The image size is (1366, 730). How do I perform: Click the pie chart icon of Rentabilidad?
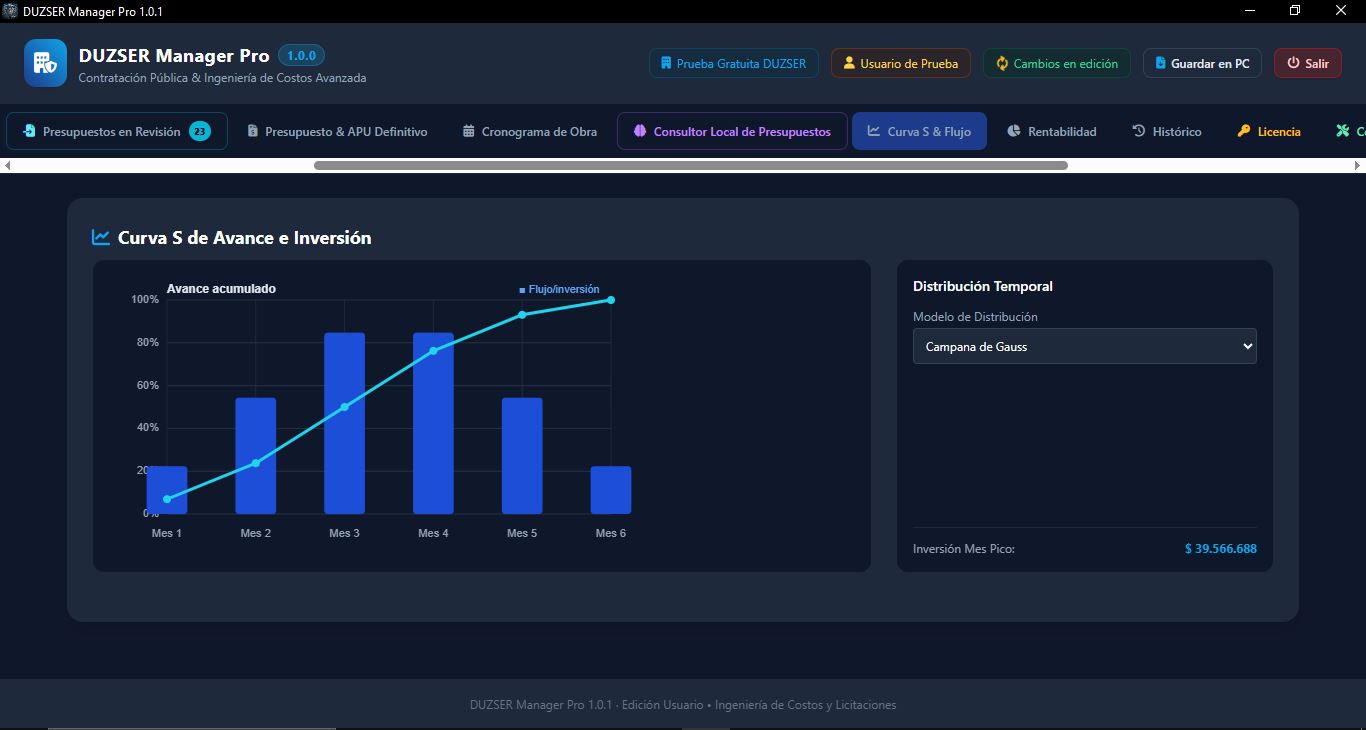[1014, 132]
